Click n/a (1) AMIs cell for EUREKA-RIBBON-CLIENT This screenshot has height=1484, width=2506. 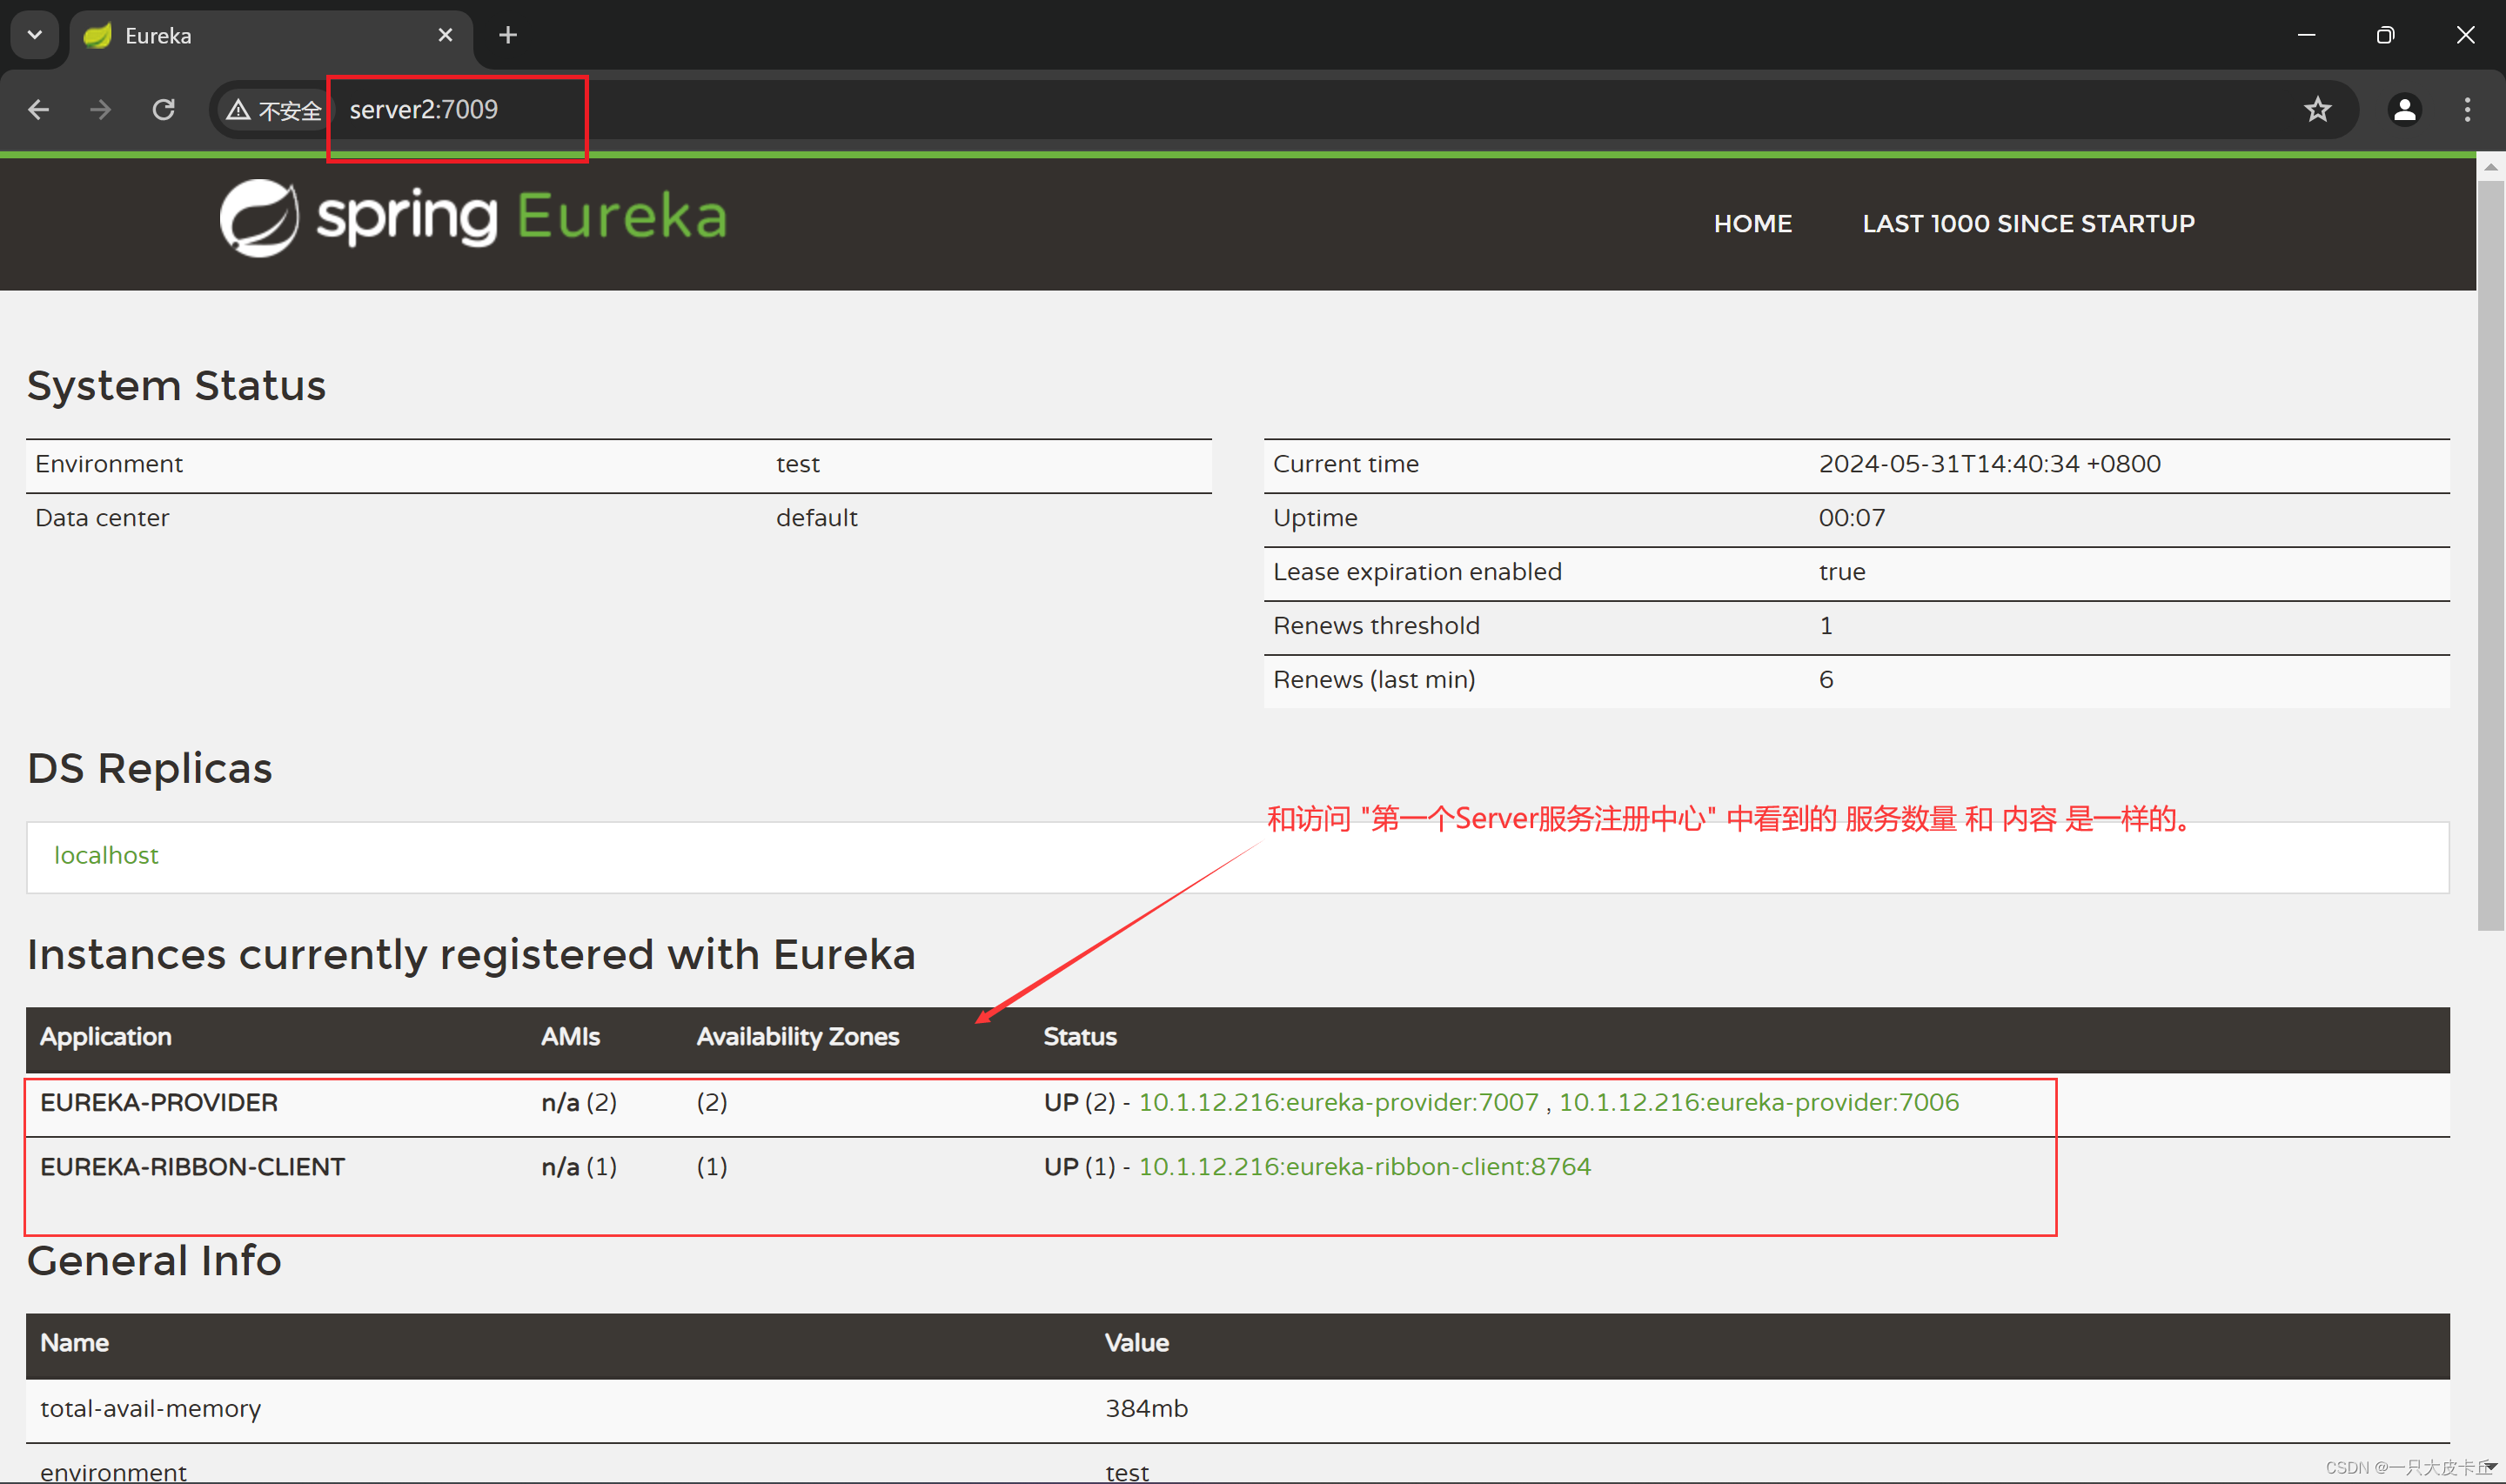pyautogui.click(x=579, y=1166)
